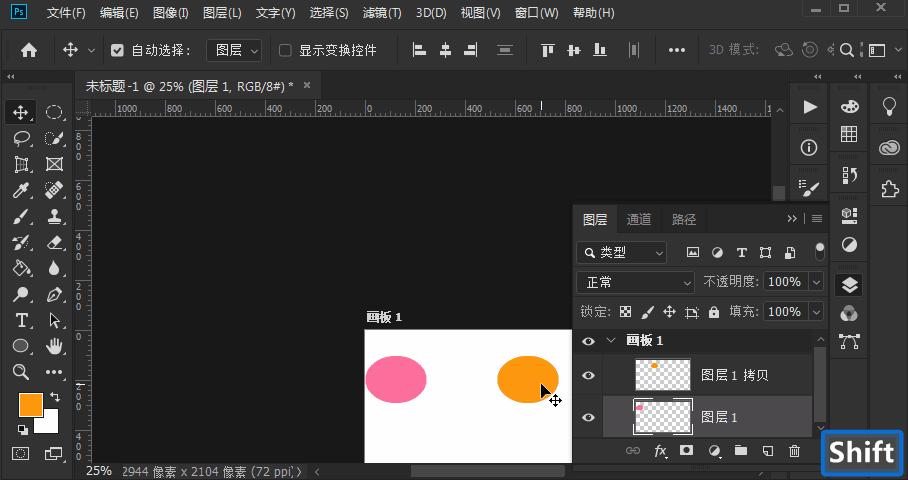Select the Elliptical Marquee tool
Viewport: 908px width, 480px height.
click(54, 112)
